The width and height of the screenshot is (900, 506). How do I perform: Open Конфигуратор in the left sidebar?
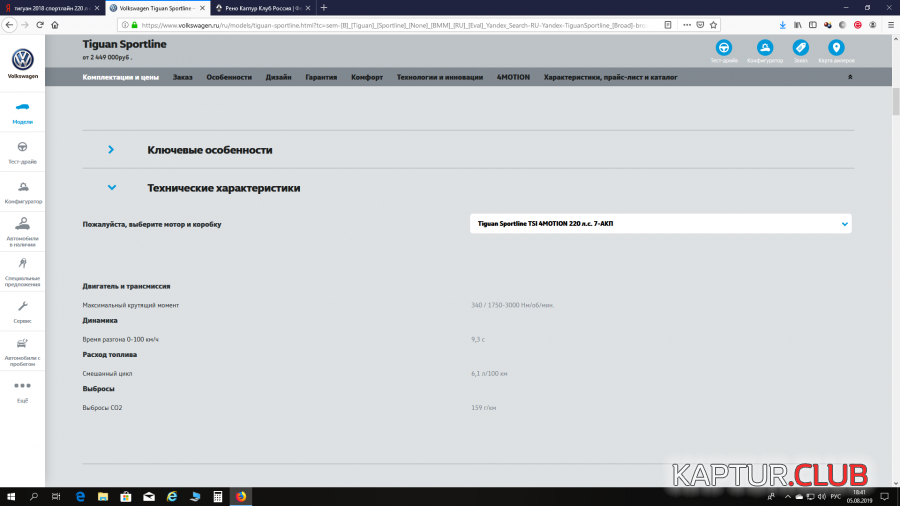pos(22,187)
